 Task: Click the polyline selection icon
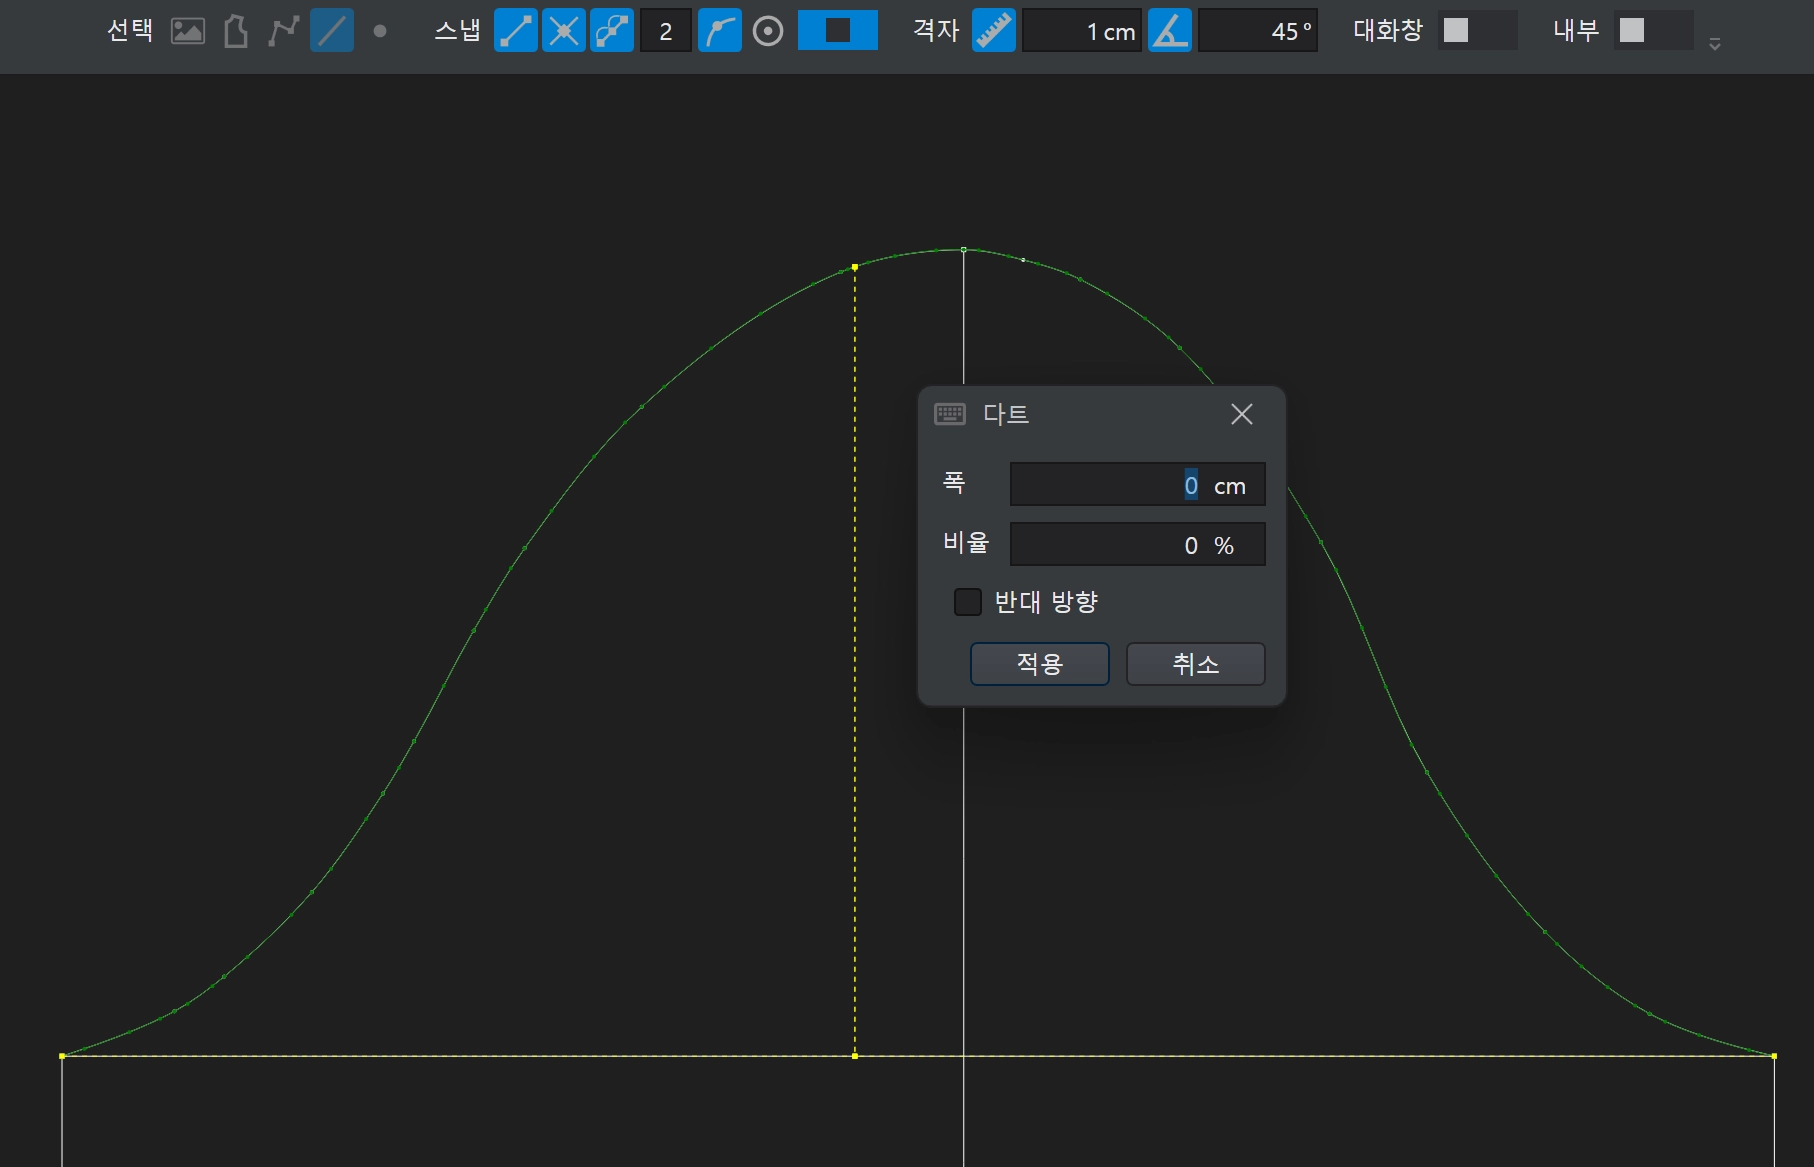click(283, 31)
